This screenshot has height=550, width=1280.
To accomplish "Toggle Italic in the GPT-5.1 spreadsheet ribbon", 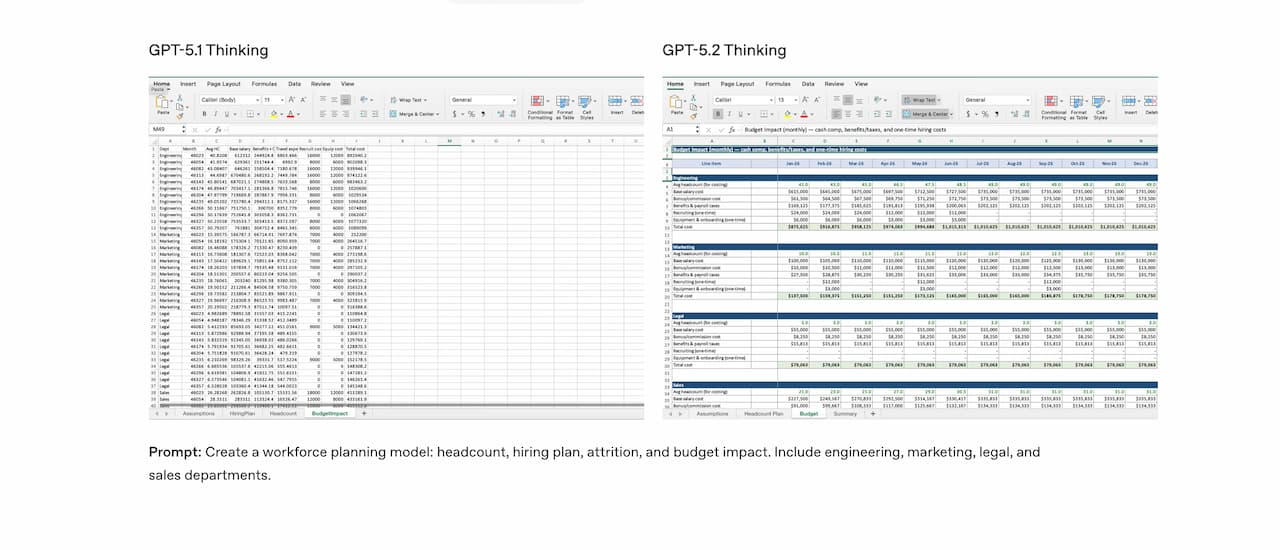I will click(215, 114).
